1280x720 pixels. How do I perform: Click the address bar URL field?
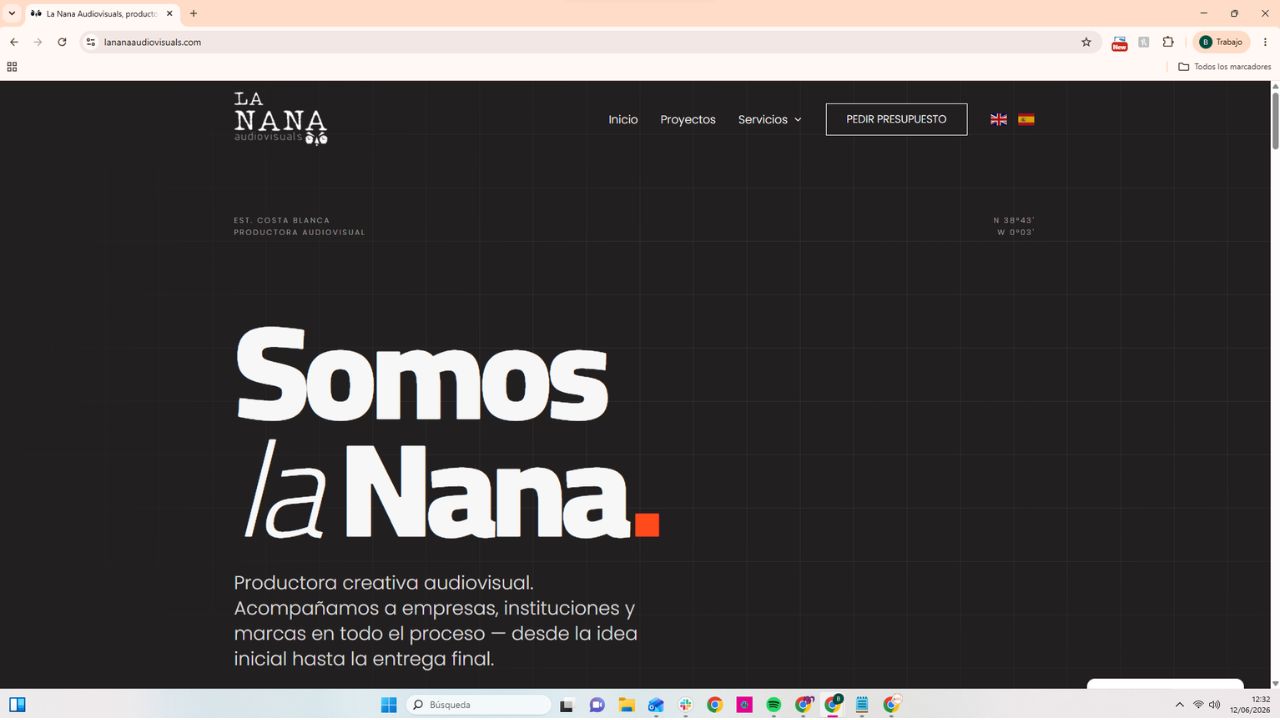point(588,42)
